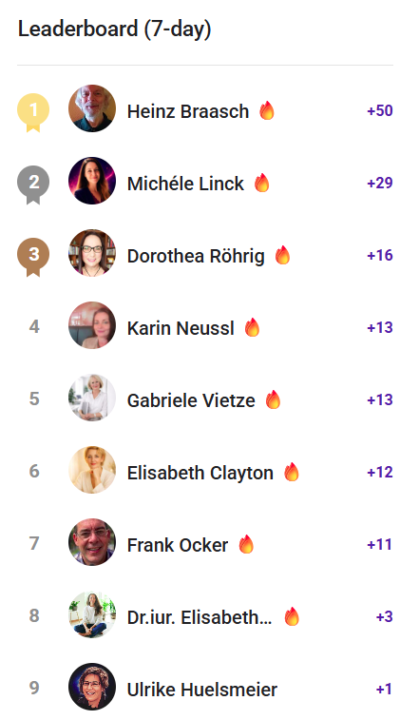Open the Karin Neussl name link
The height and width of the screenshot is (720, 400).
tap(180, 328)
